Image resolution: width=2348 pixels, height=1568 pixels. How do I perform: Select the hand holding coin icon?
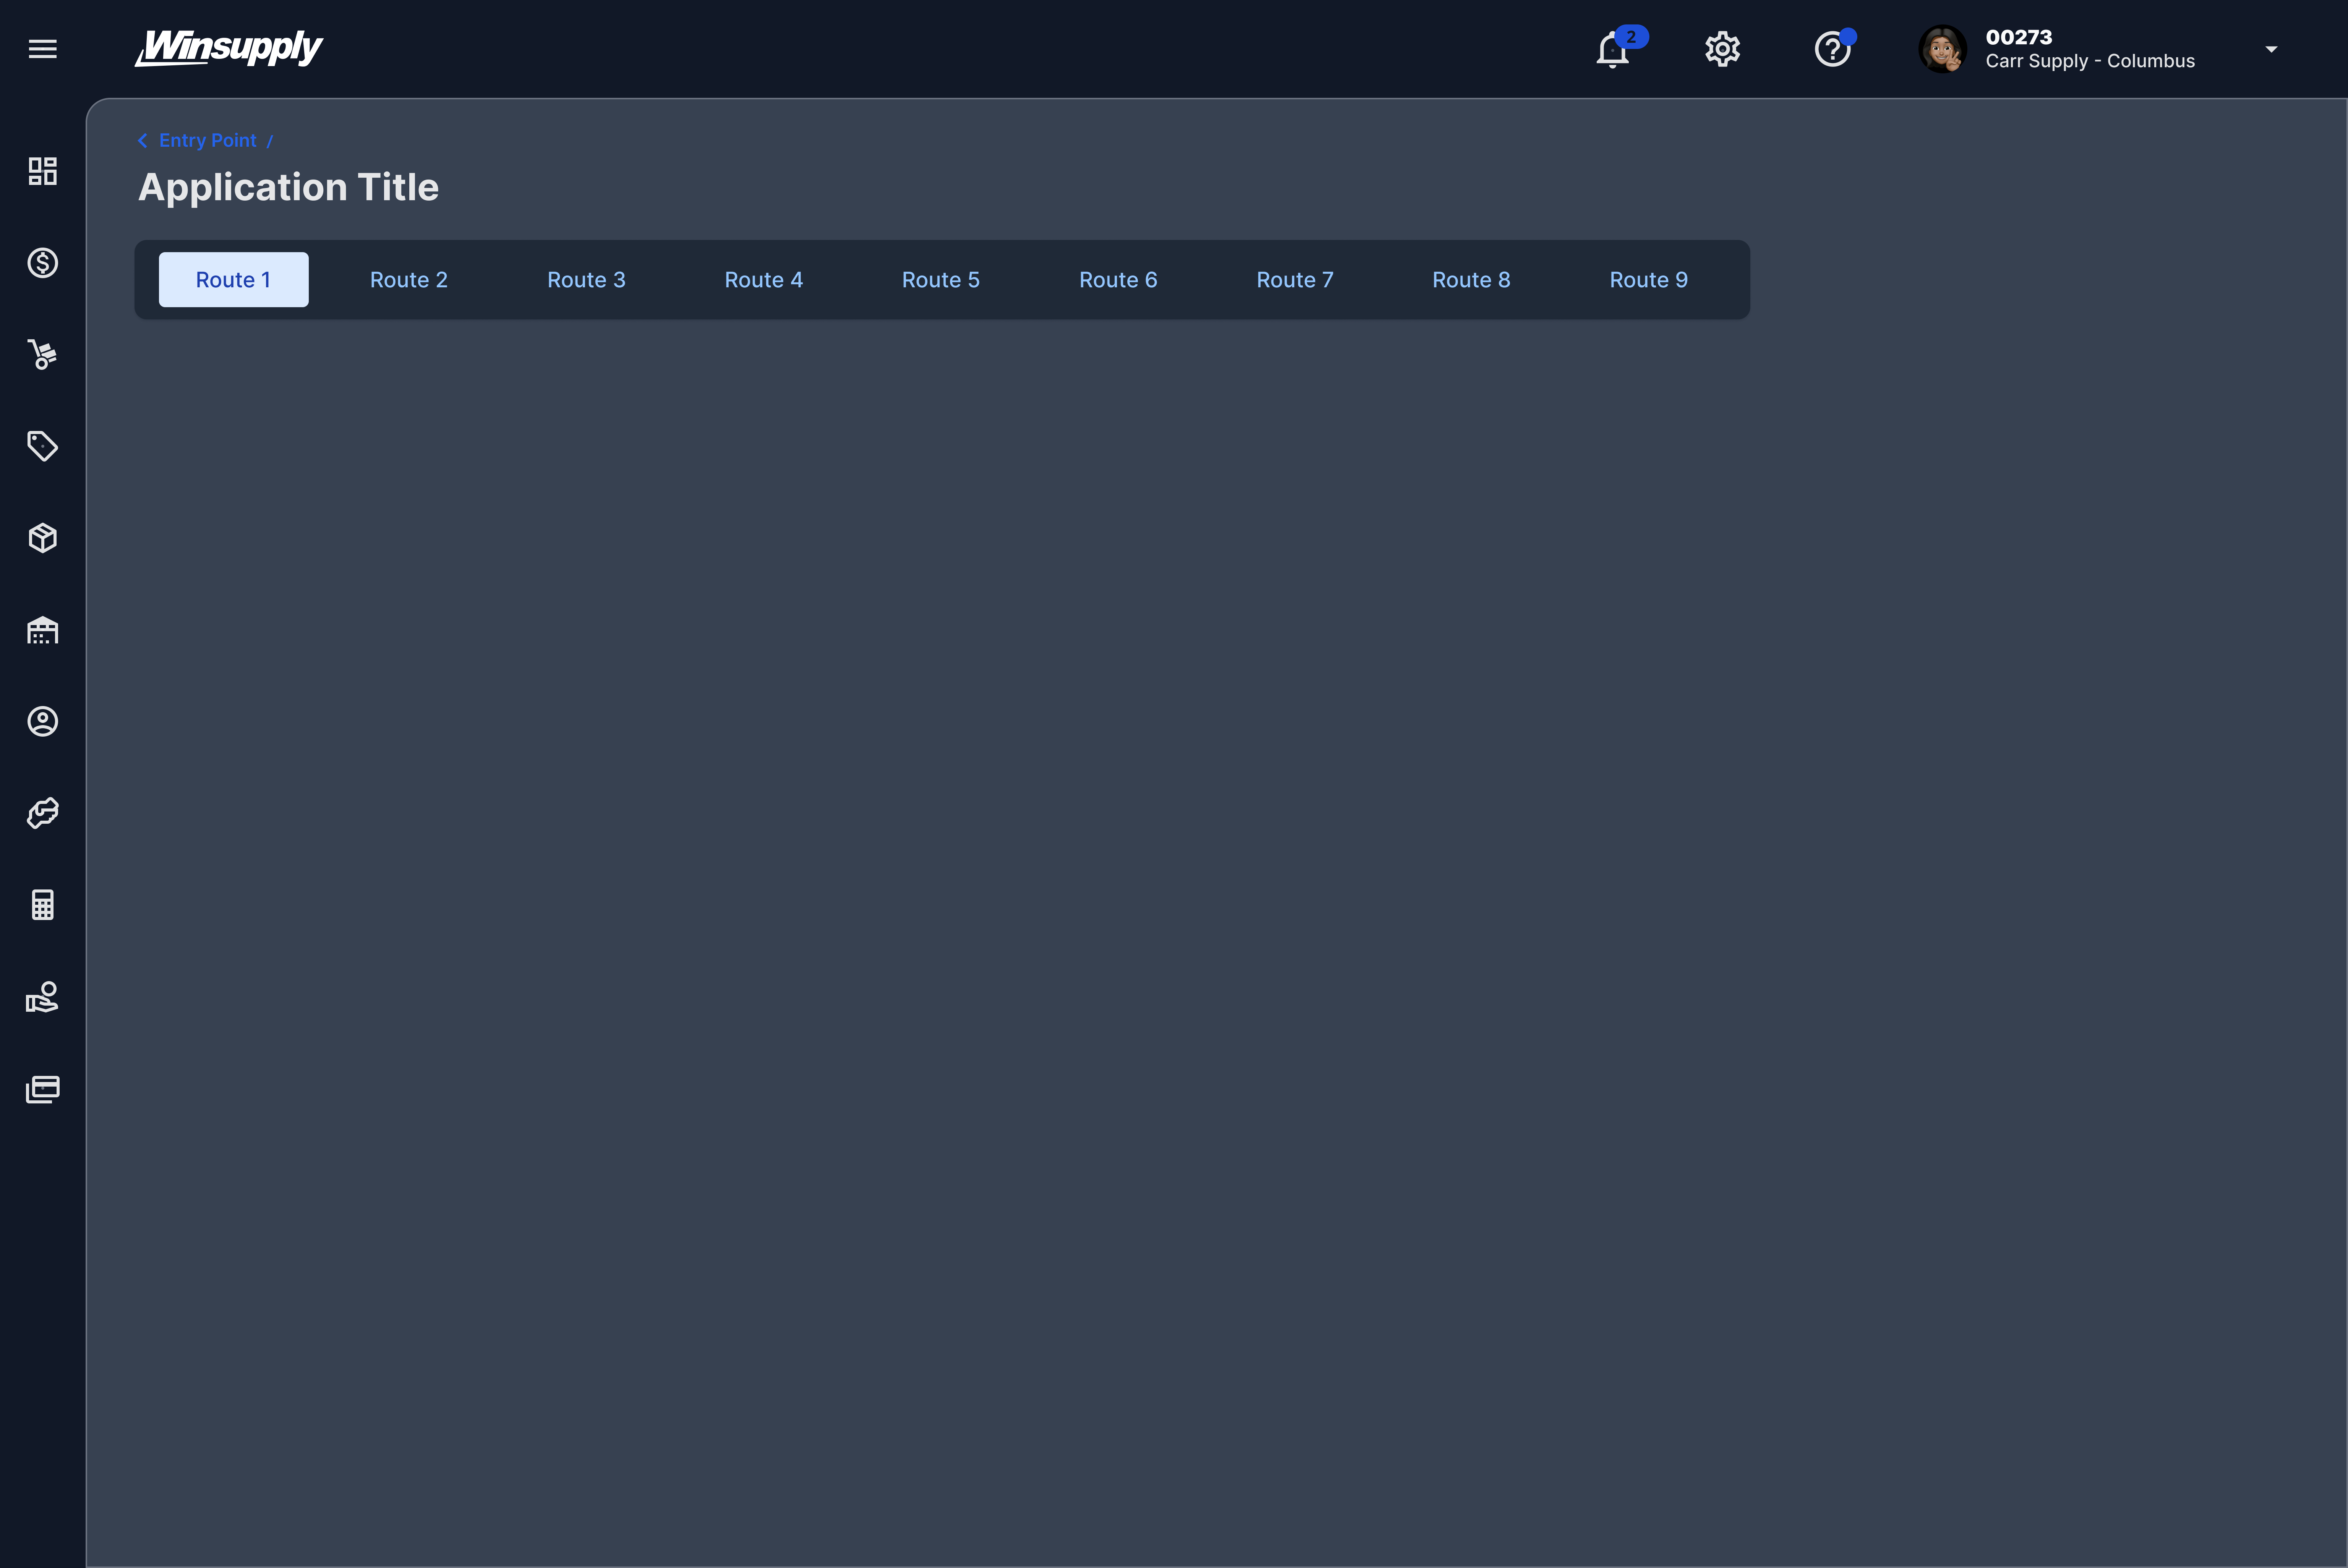coord(42,997)
